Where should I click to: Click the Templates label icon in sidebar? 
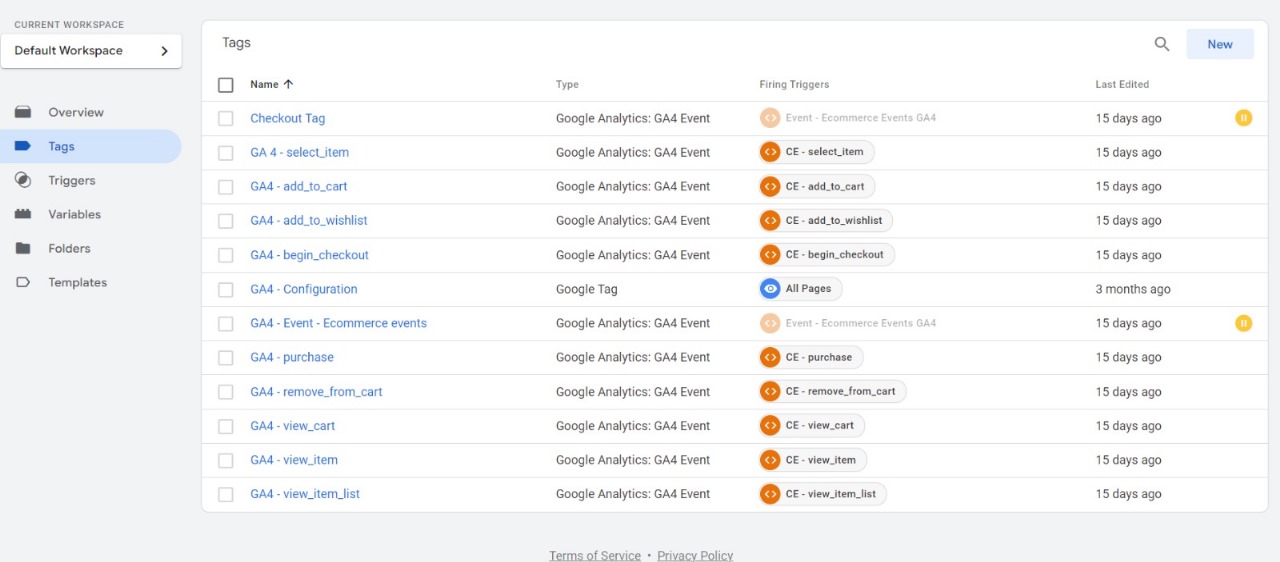pos(23,282)
